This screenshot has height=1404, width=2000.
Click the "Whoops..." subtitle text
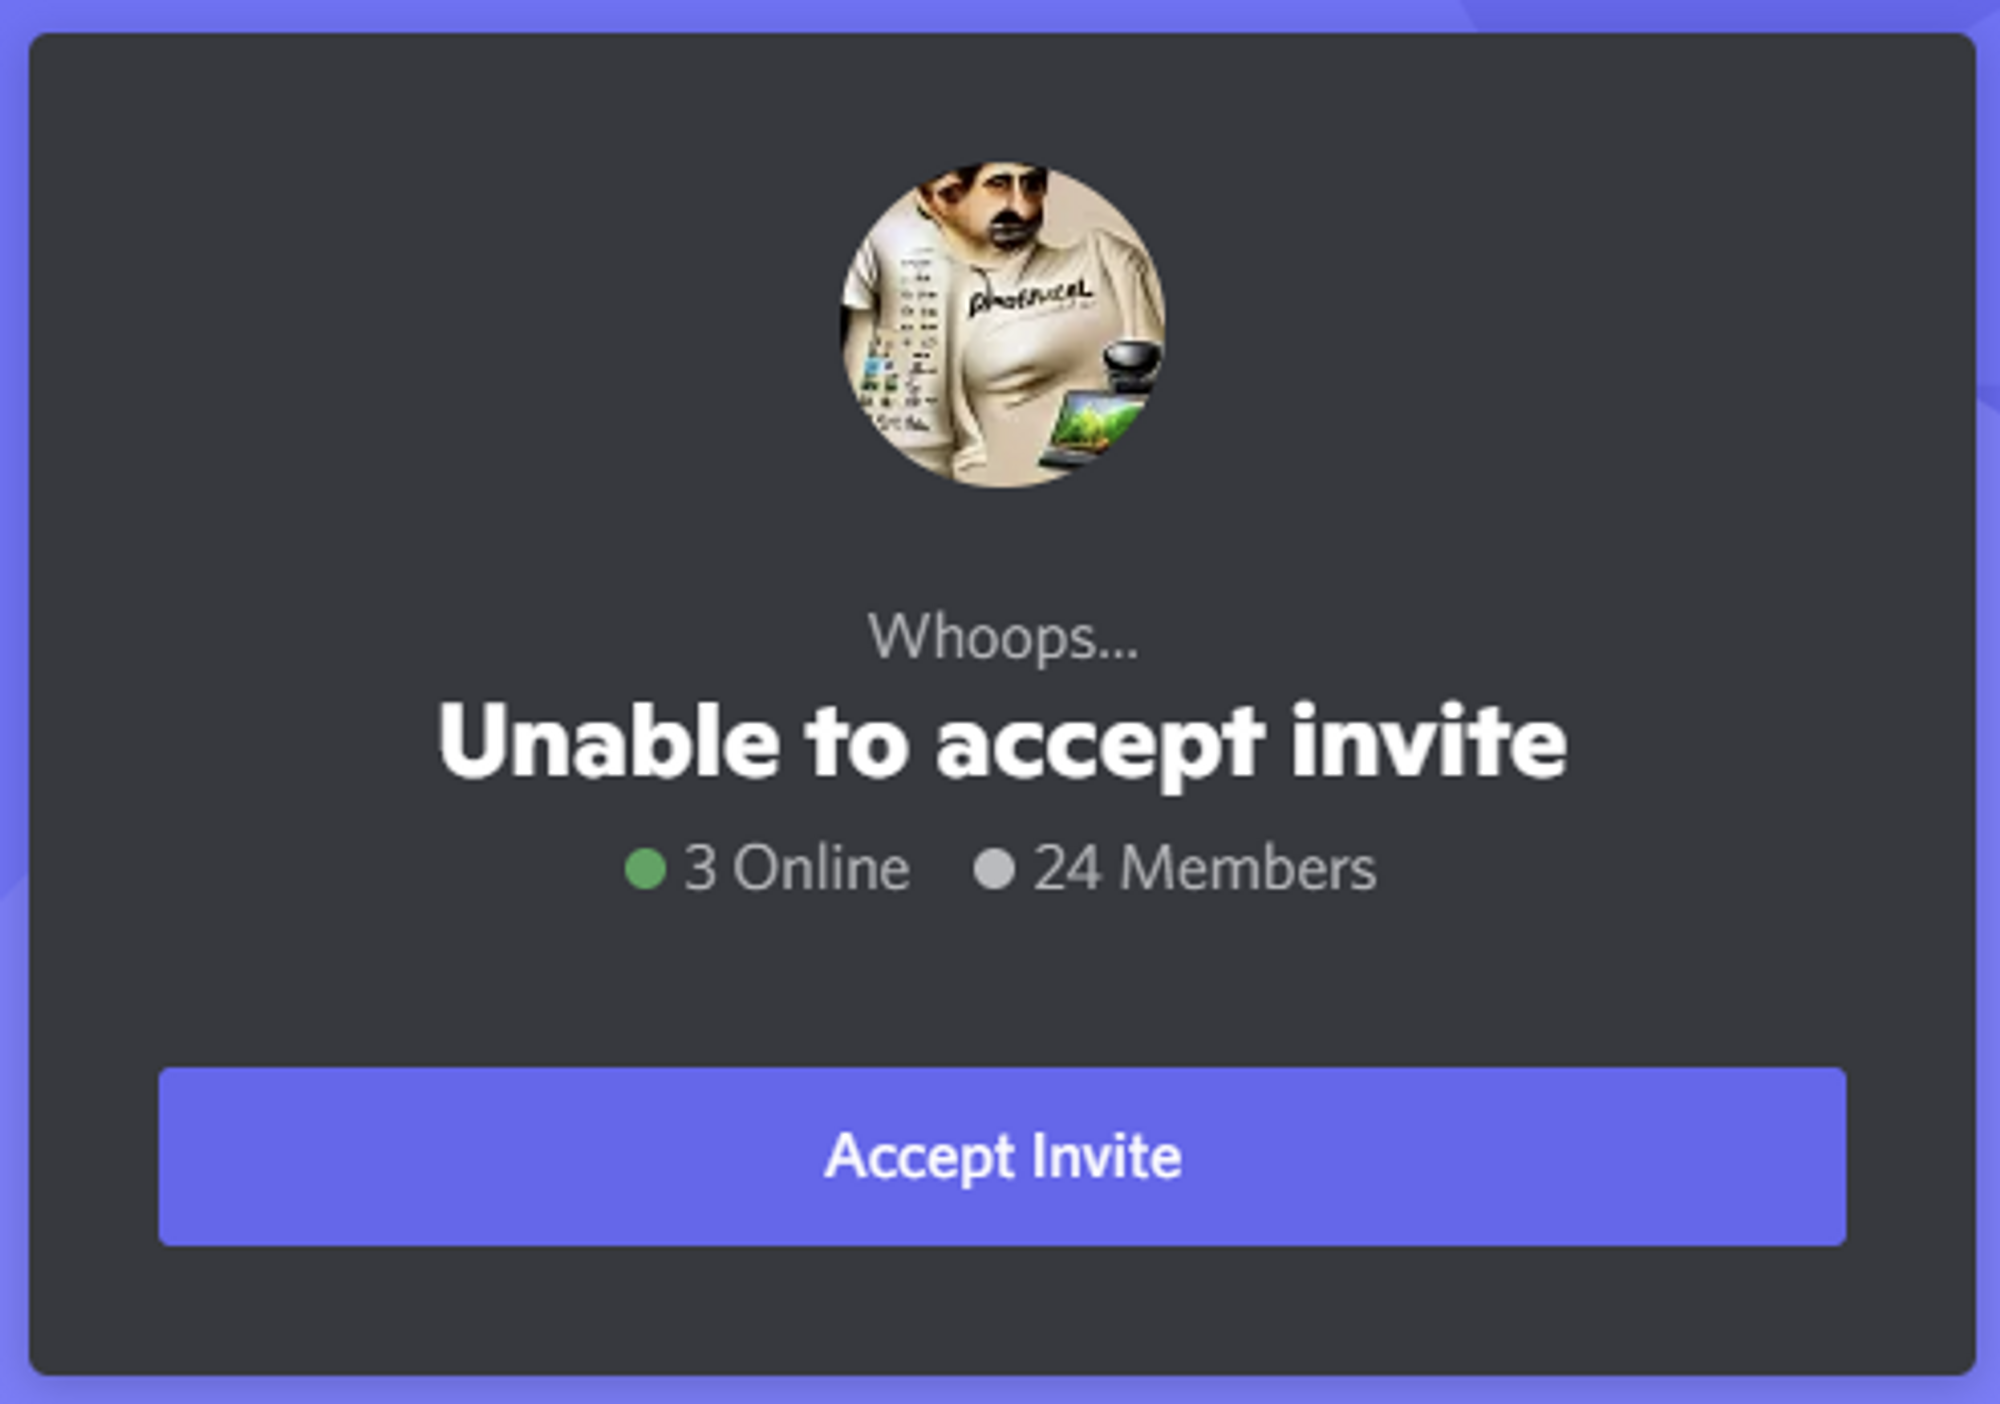tap(1003, 637)
